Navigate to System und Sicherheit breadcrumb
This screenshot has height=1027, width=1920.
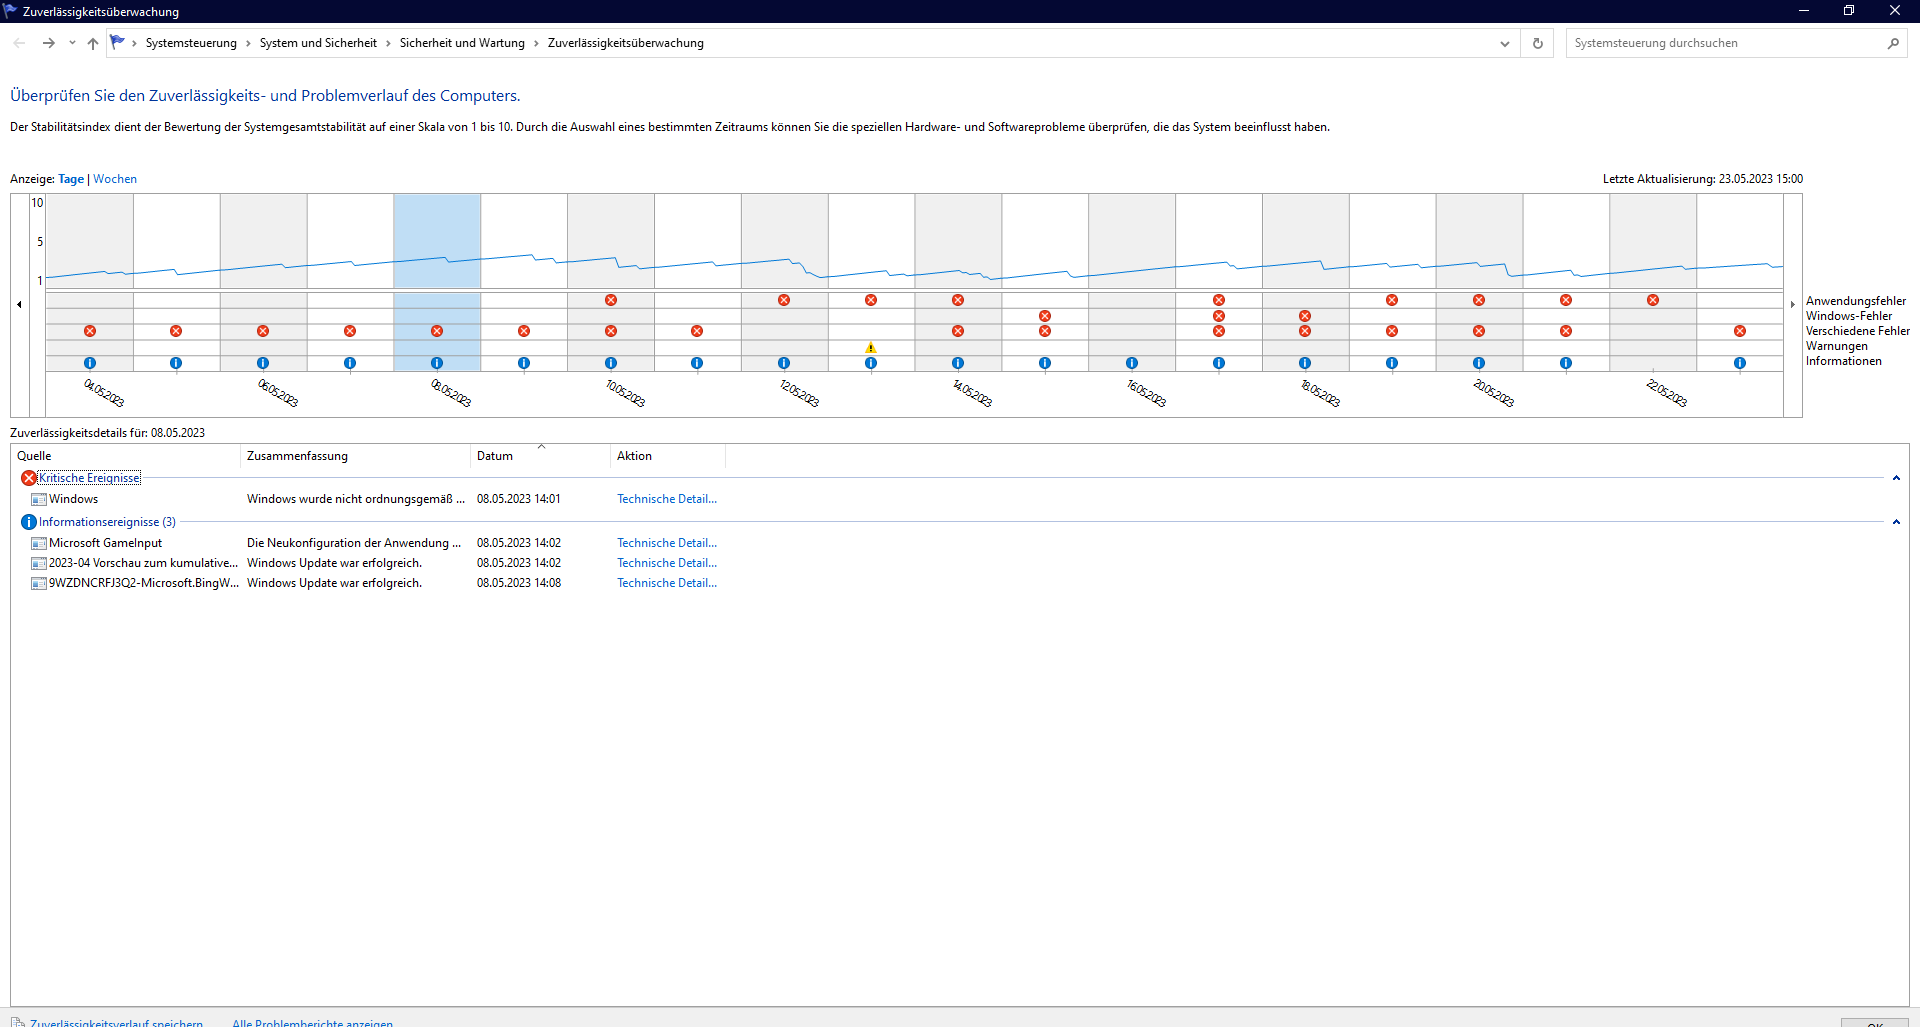(x=318, y=43)
